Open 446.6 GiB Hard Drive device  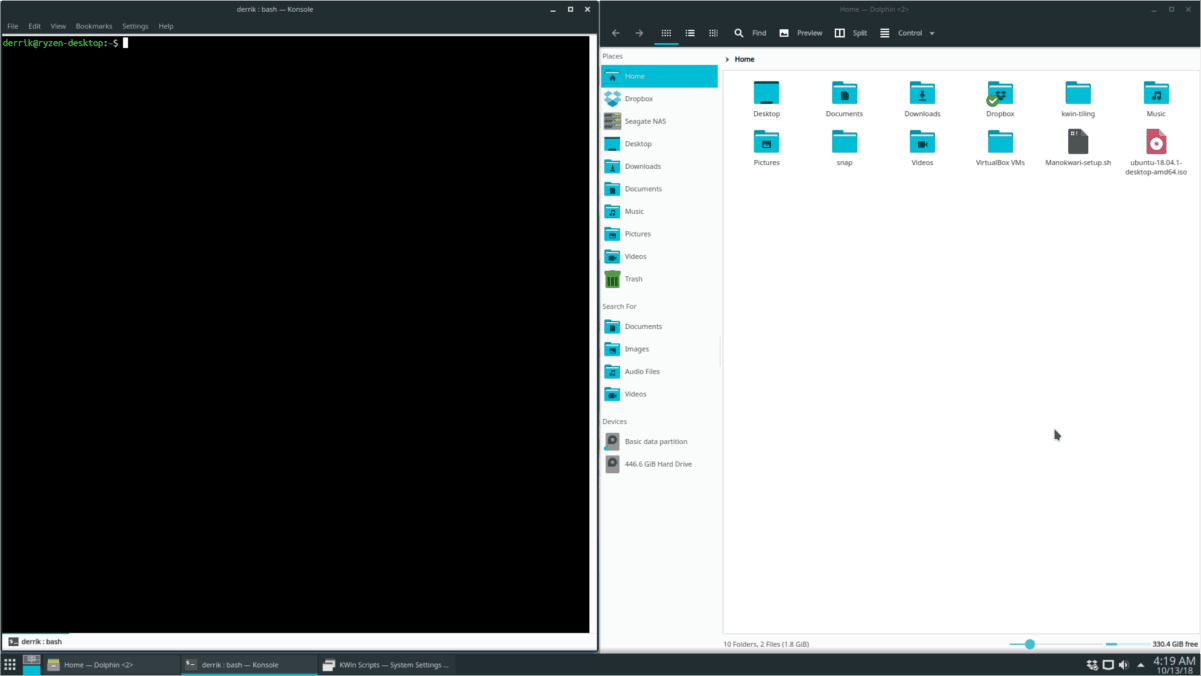click(660, 464)
